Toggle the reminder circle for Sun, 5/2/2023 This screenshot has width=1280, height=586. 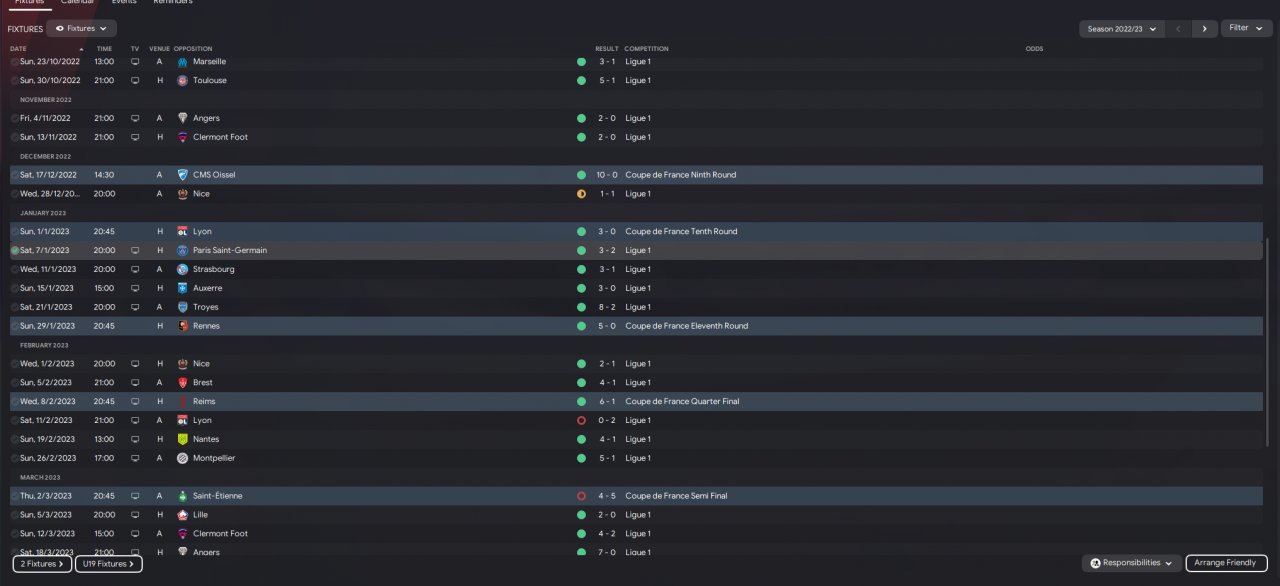click(x=15, y=383)
